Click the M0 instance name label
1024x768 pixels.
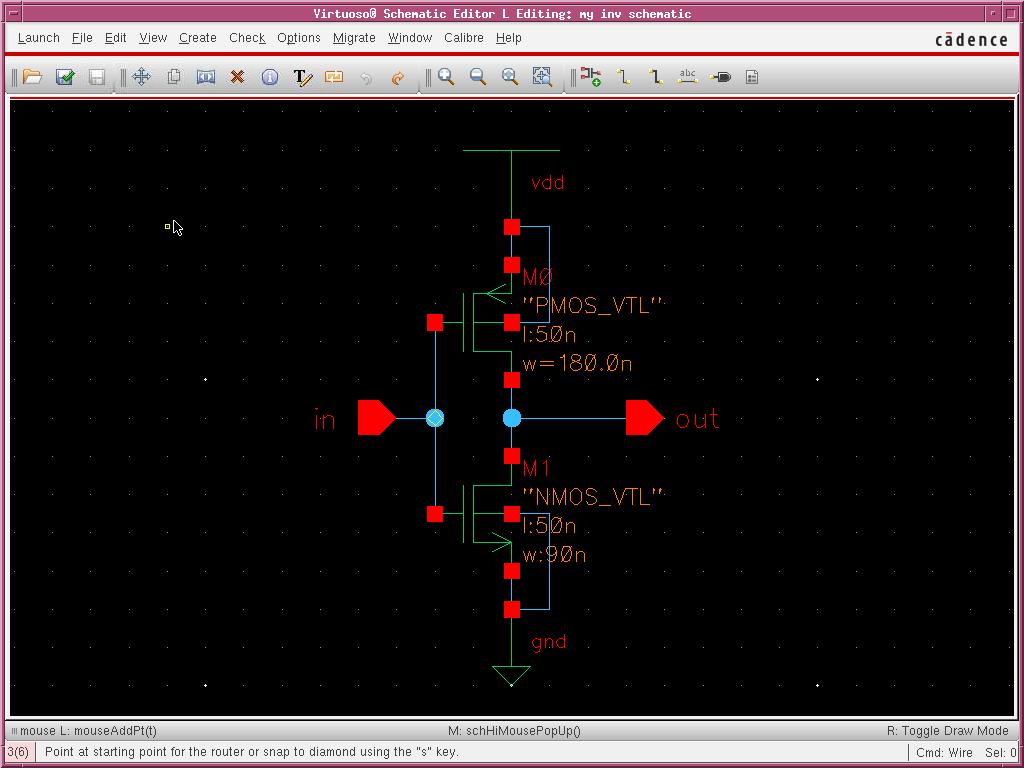pos(538,278)
